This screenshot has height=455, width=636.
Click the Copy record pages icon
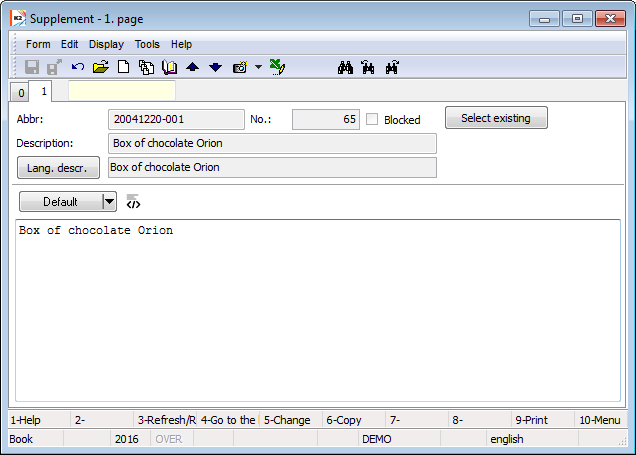coord(146,67)
